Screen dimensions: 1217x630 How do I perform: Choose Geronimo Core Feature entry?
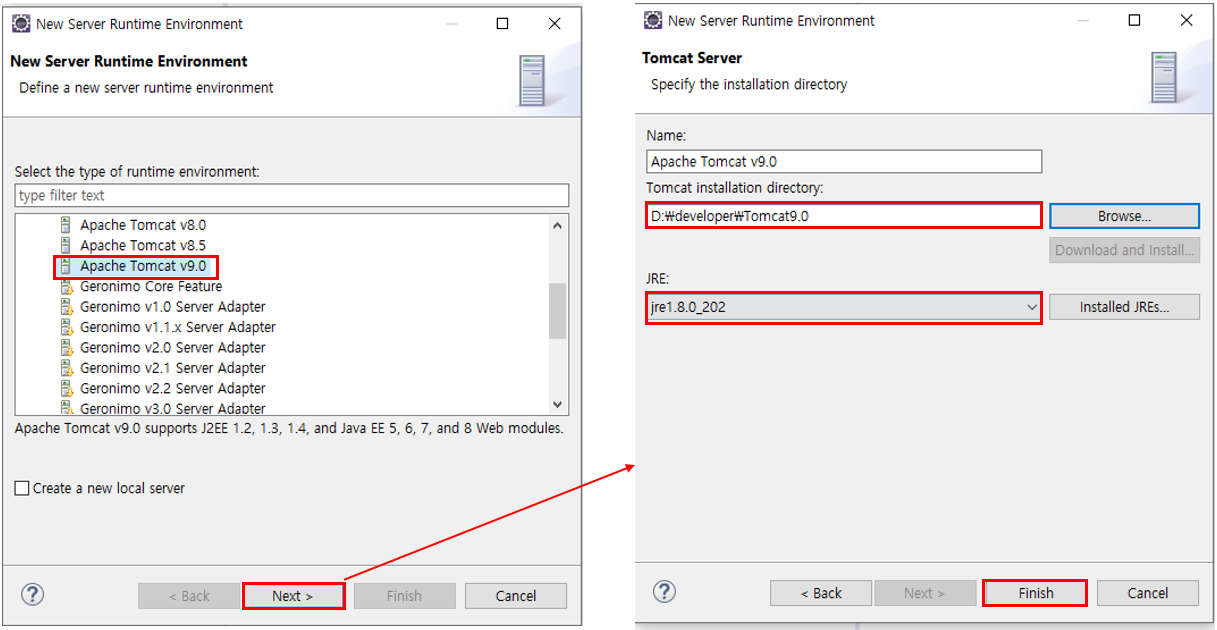pyautogui.click(x=151, y=286)
